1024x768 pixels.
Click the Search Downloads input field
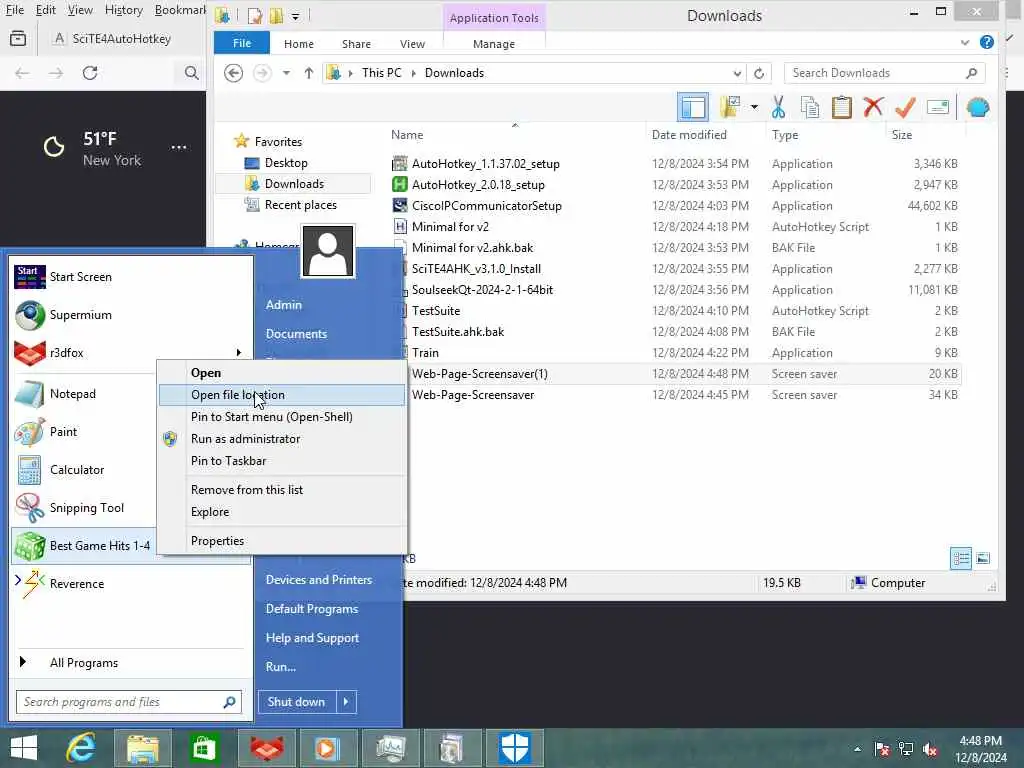point(884,73)
